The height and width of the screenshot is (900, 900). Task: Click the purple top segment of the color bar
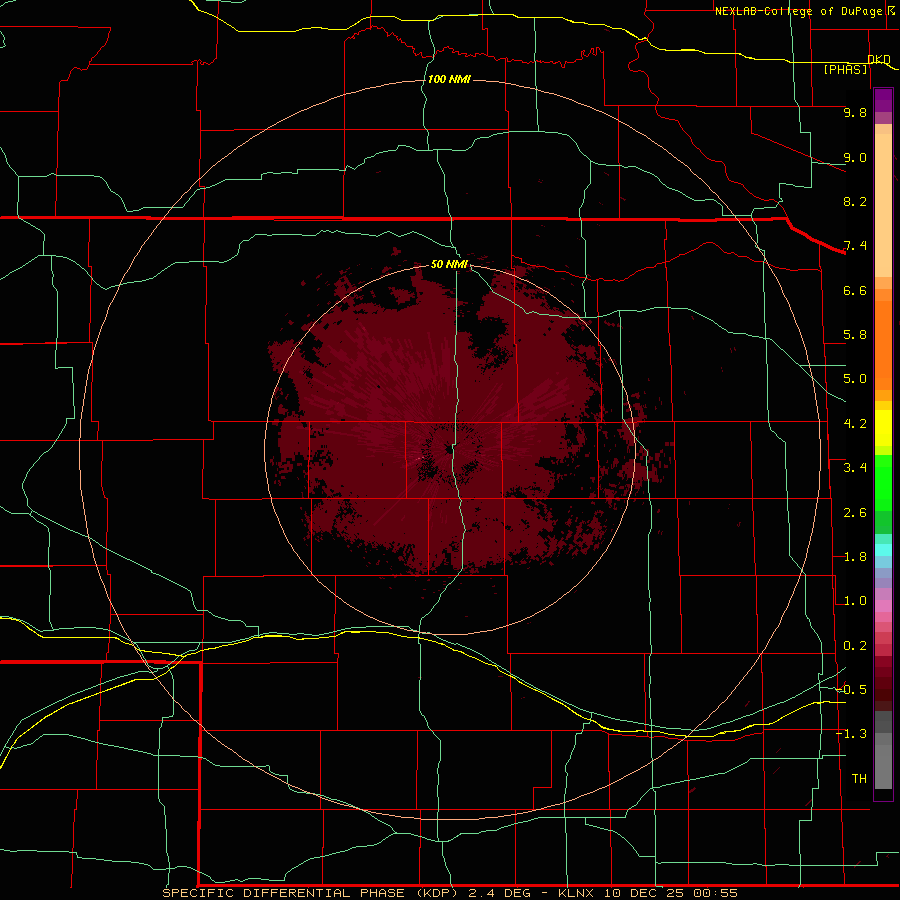(x=883, y=100)
